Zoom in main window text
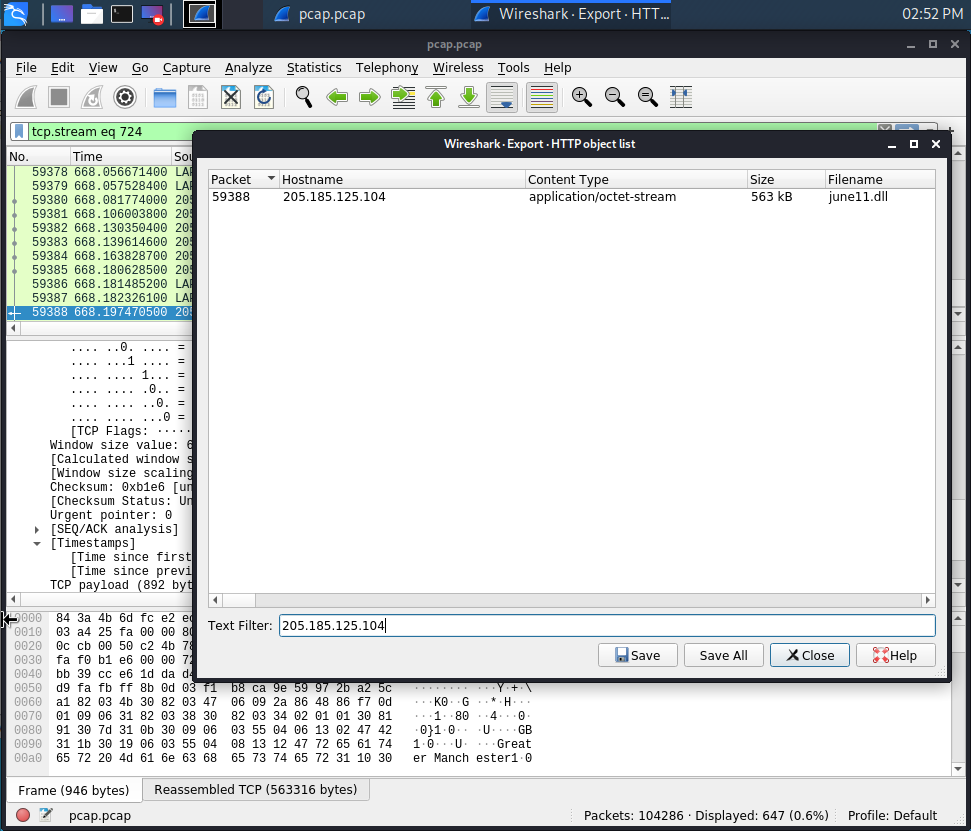 click(x=581, y=97)
